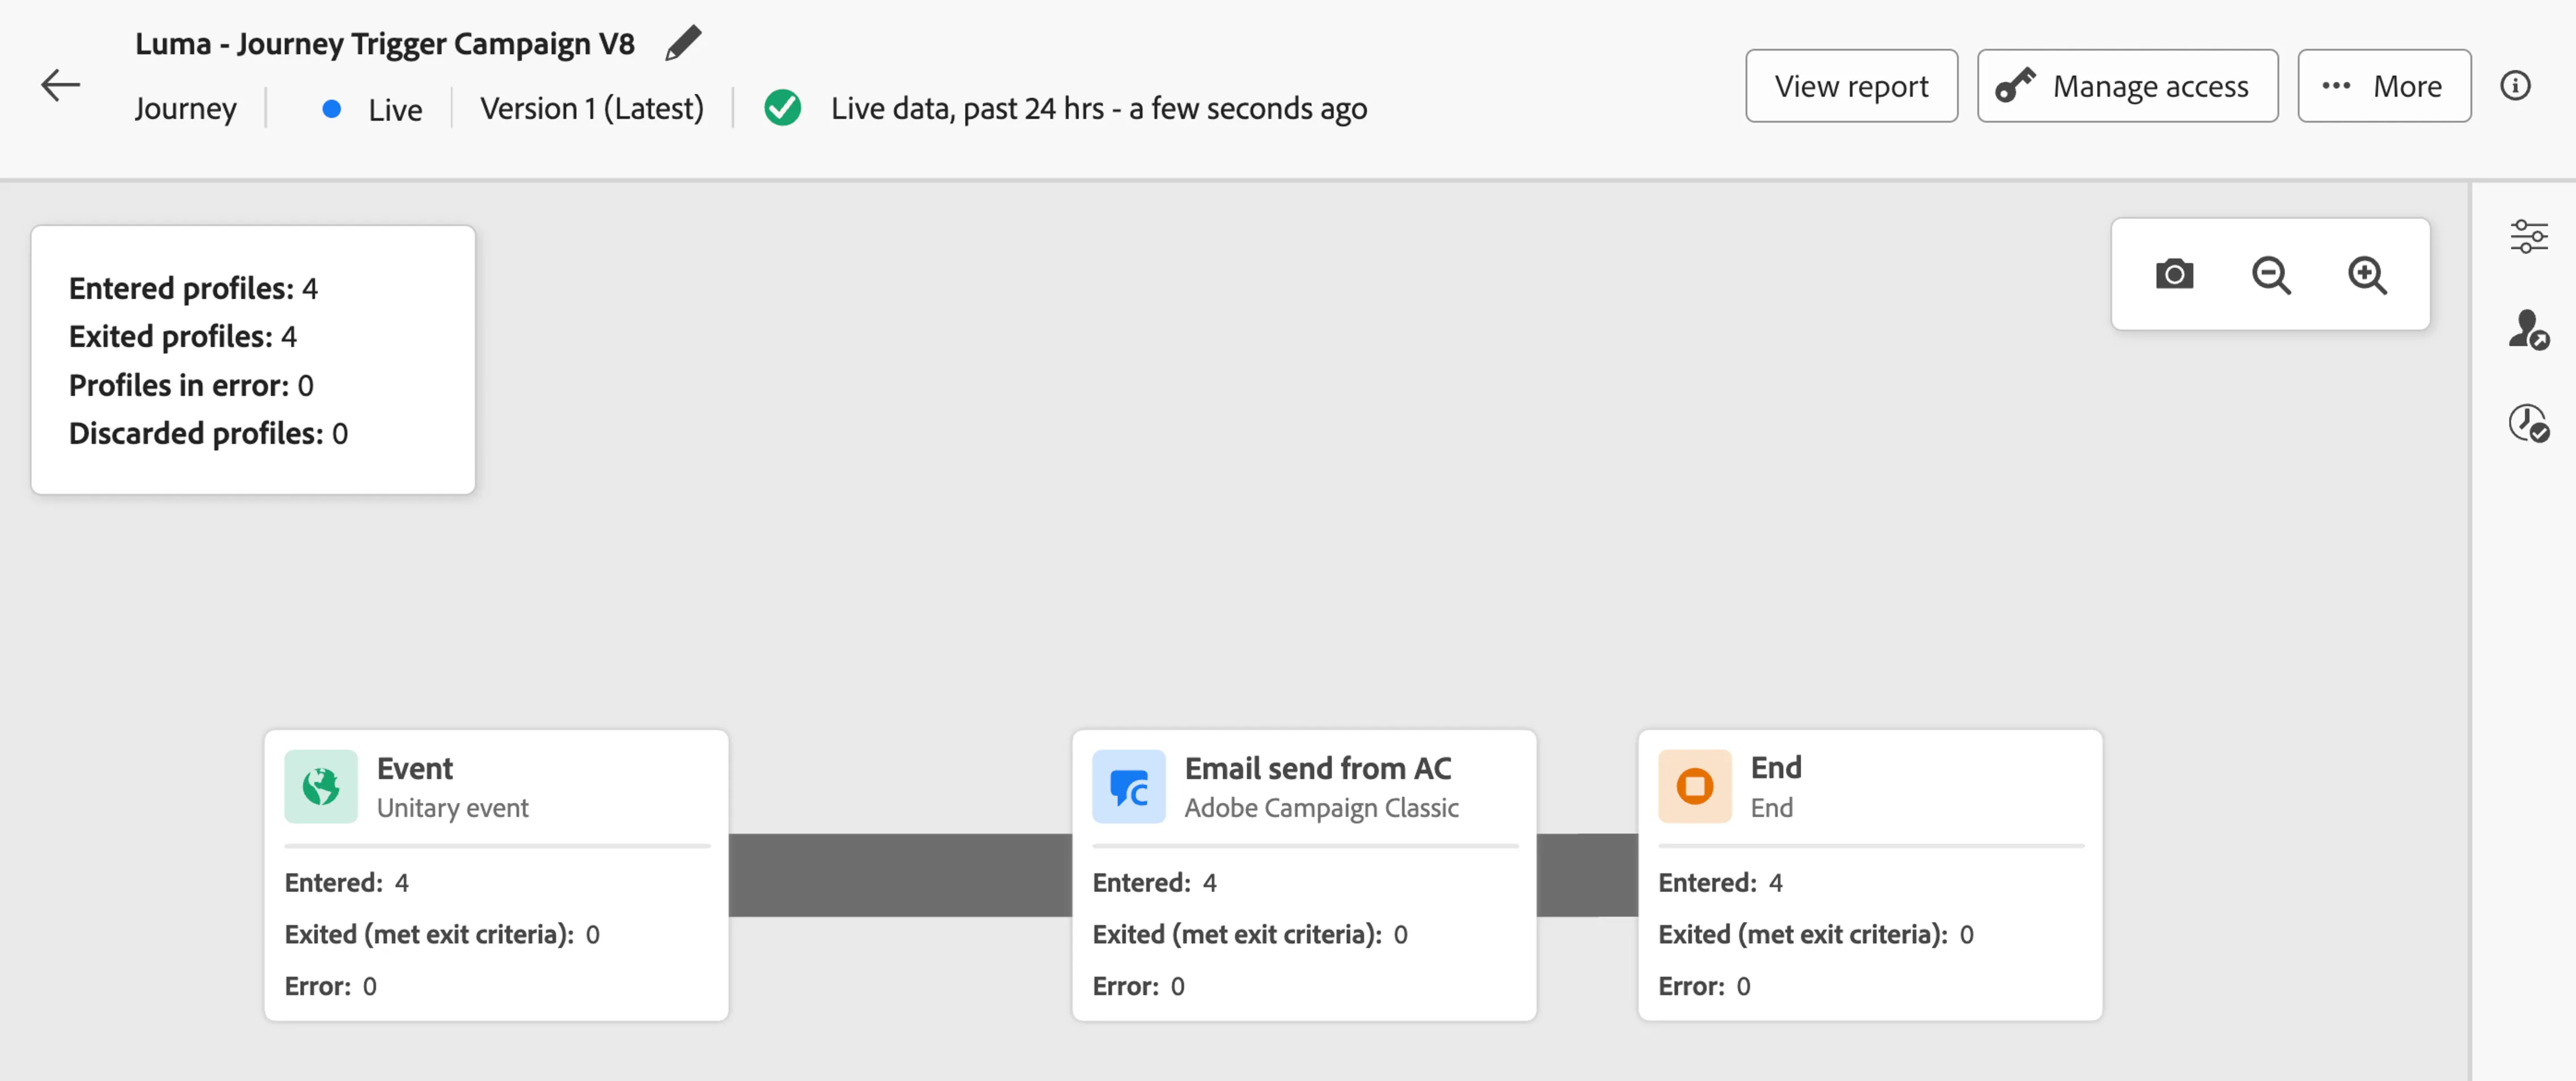Open the profile user icon in sidebar
2576x1081 pixels.
(2528, 329)
